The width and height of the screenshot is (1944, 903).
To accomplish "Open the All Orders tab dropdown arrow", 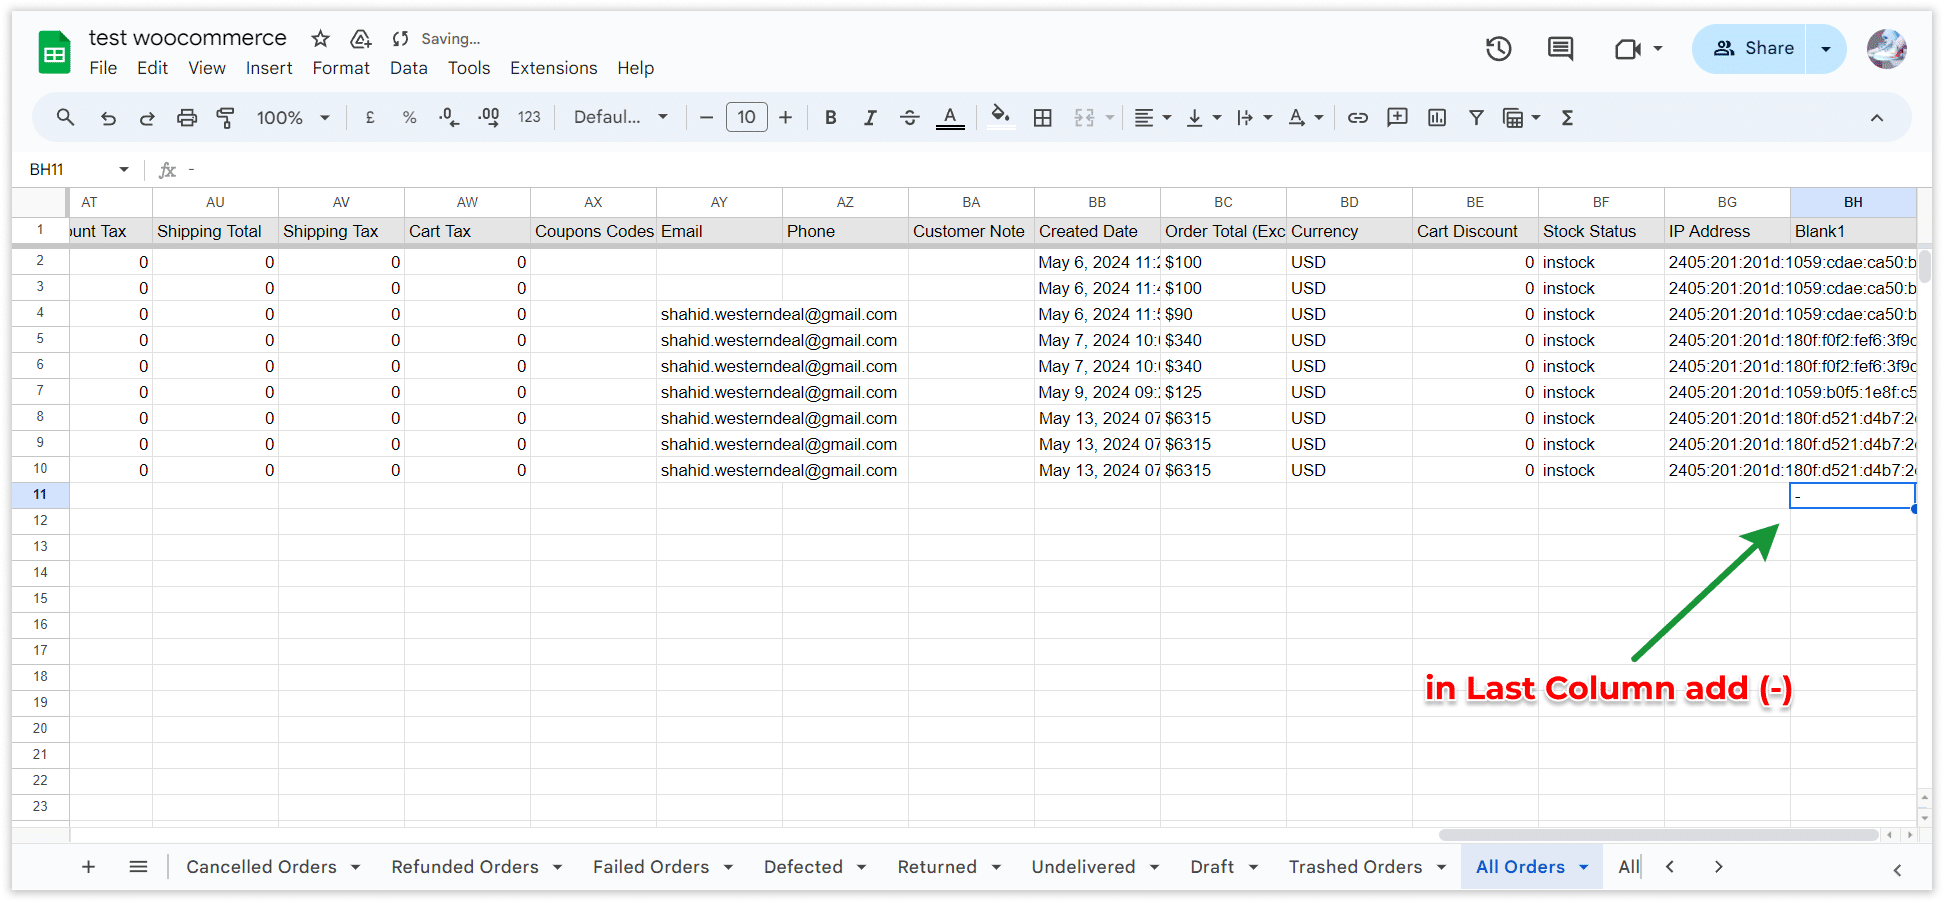I will (1584, 867).
